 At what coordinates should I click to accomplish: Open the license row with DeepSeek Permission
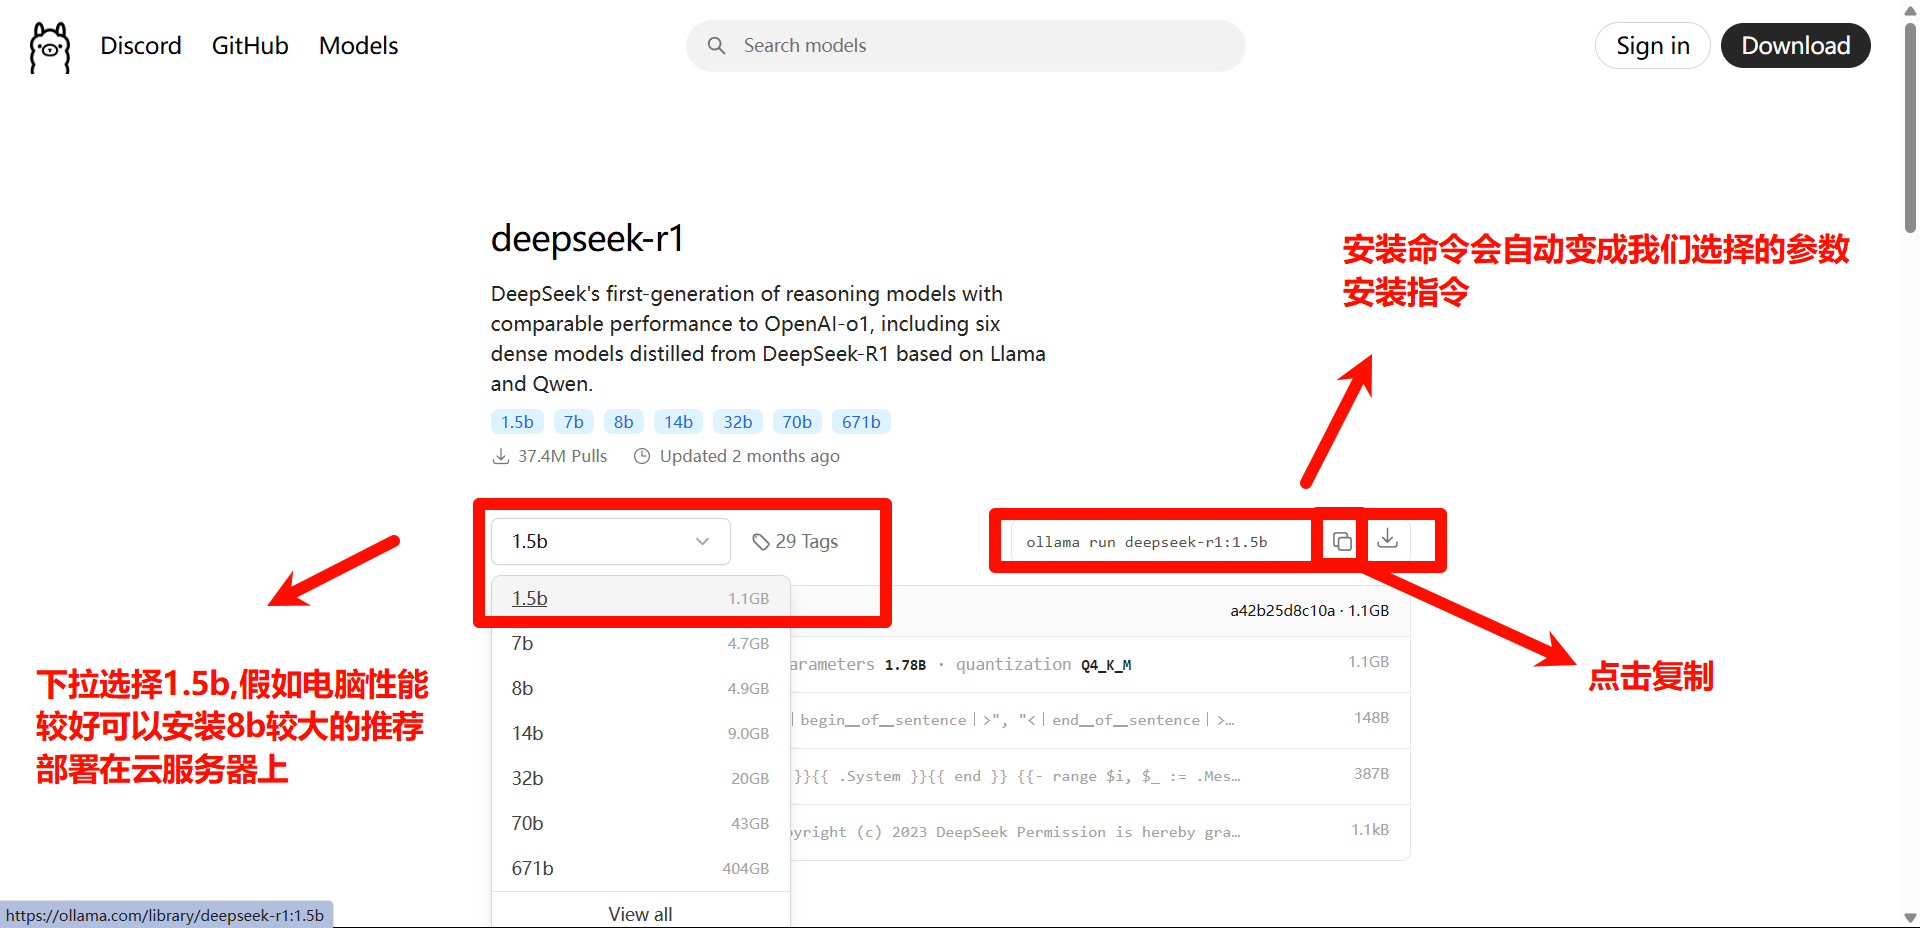[x=1100, y=832]
